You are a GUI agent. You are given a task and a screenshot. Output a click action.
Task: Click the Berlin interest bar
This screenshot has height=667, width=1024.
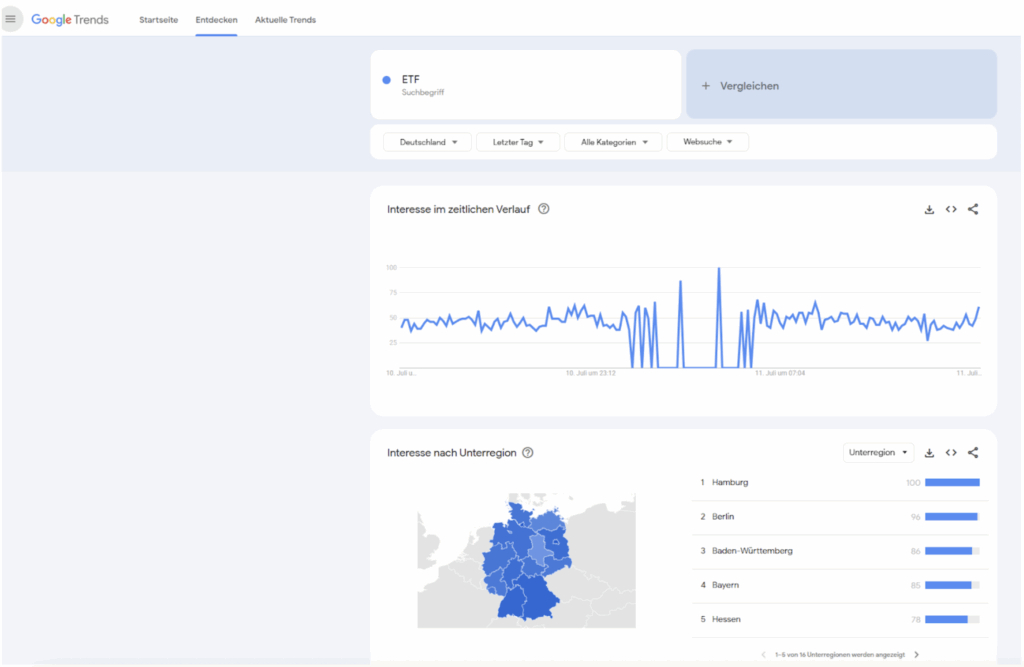[952, 517]
